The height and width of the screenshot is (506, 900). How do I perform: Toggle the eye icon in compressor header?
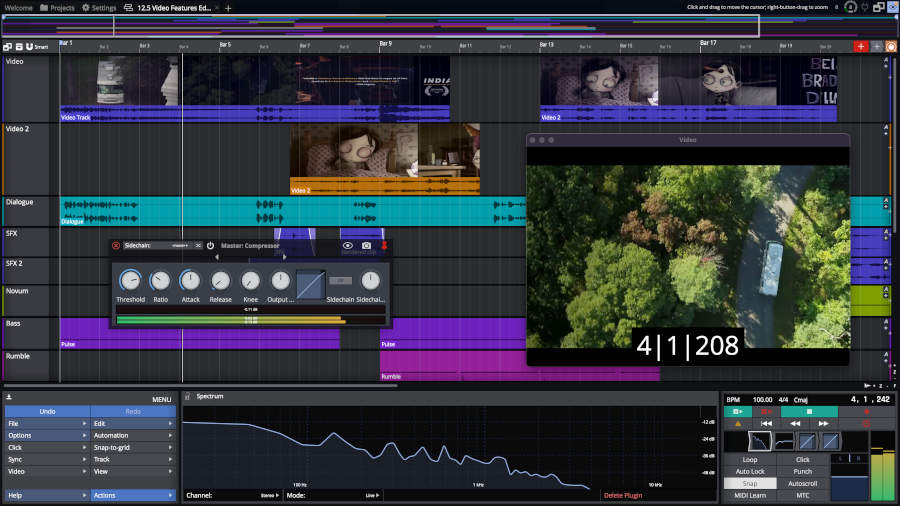(x=348, y=246)
